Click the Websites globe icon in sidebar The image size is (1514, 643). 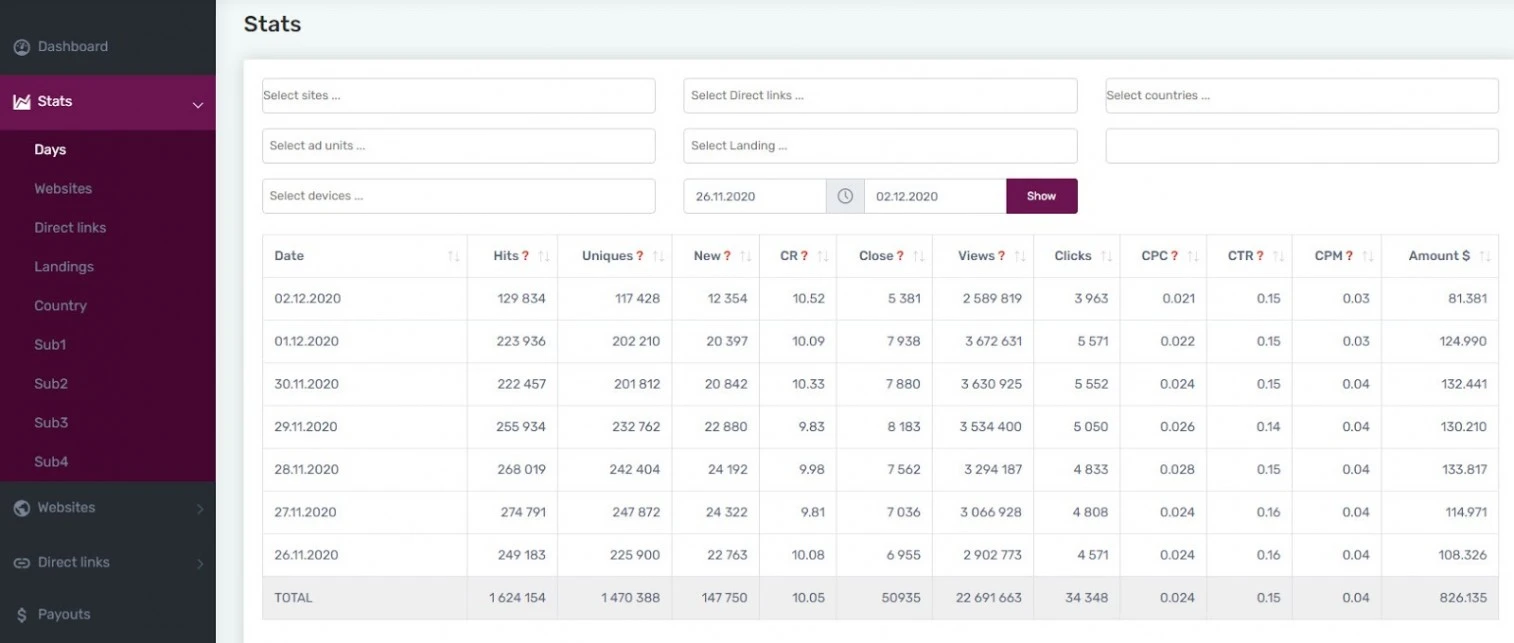(x=21, y=508)
